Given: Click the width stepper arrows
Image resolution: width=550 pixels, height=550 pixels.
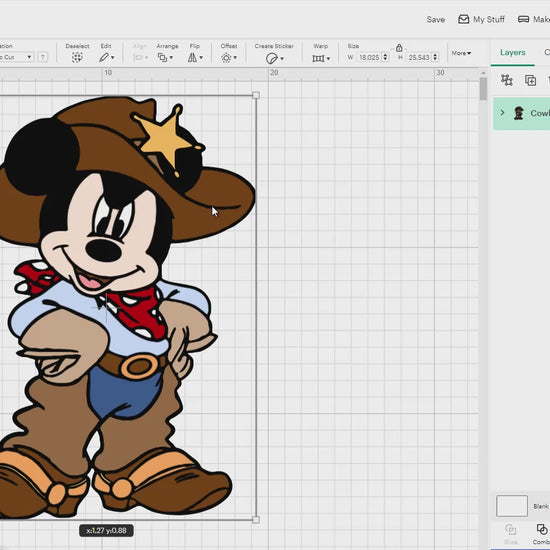Looking at the screenshot, I should coord(385,57).
